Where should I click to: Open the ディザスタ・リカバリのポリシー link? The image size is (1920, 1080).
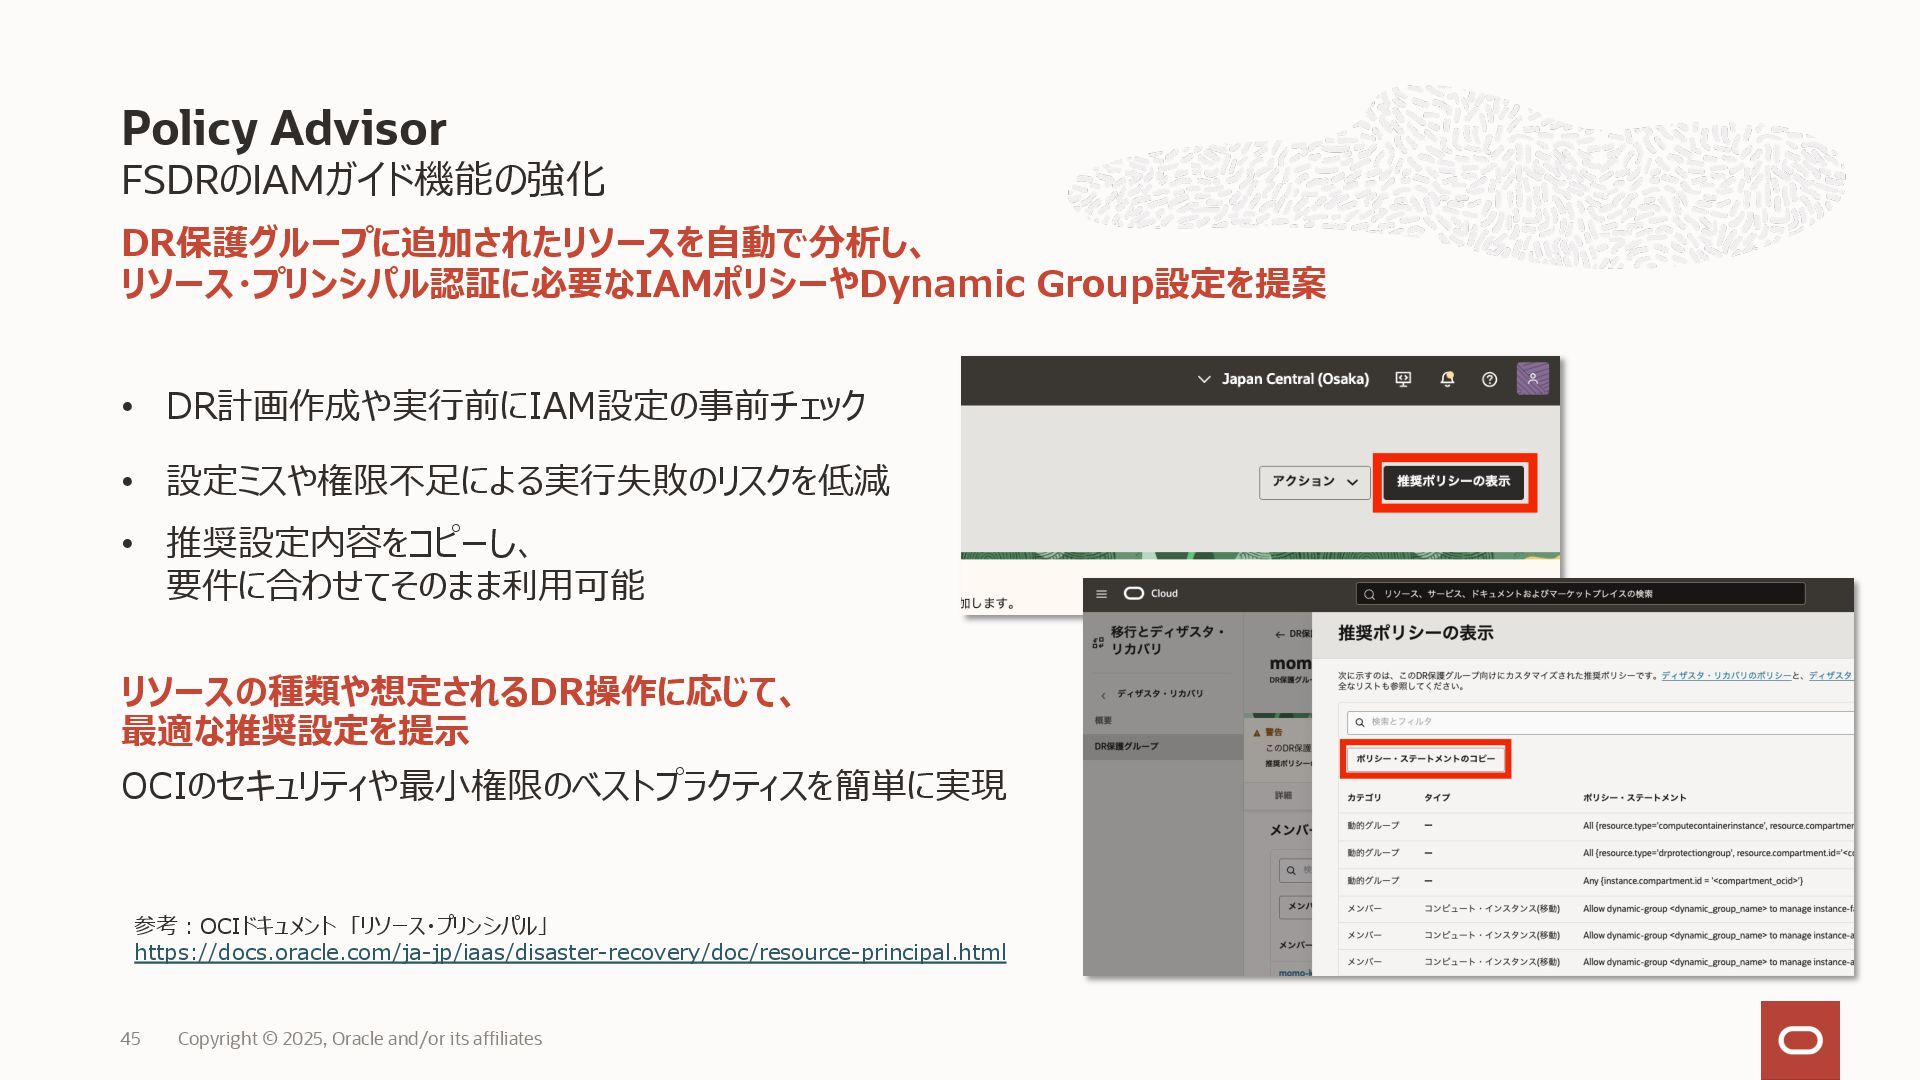point(1726,675)
